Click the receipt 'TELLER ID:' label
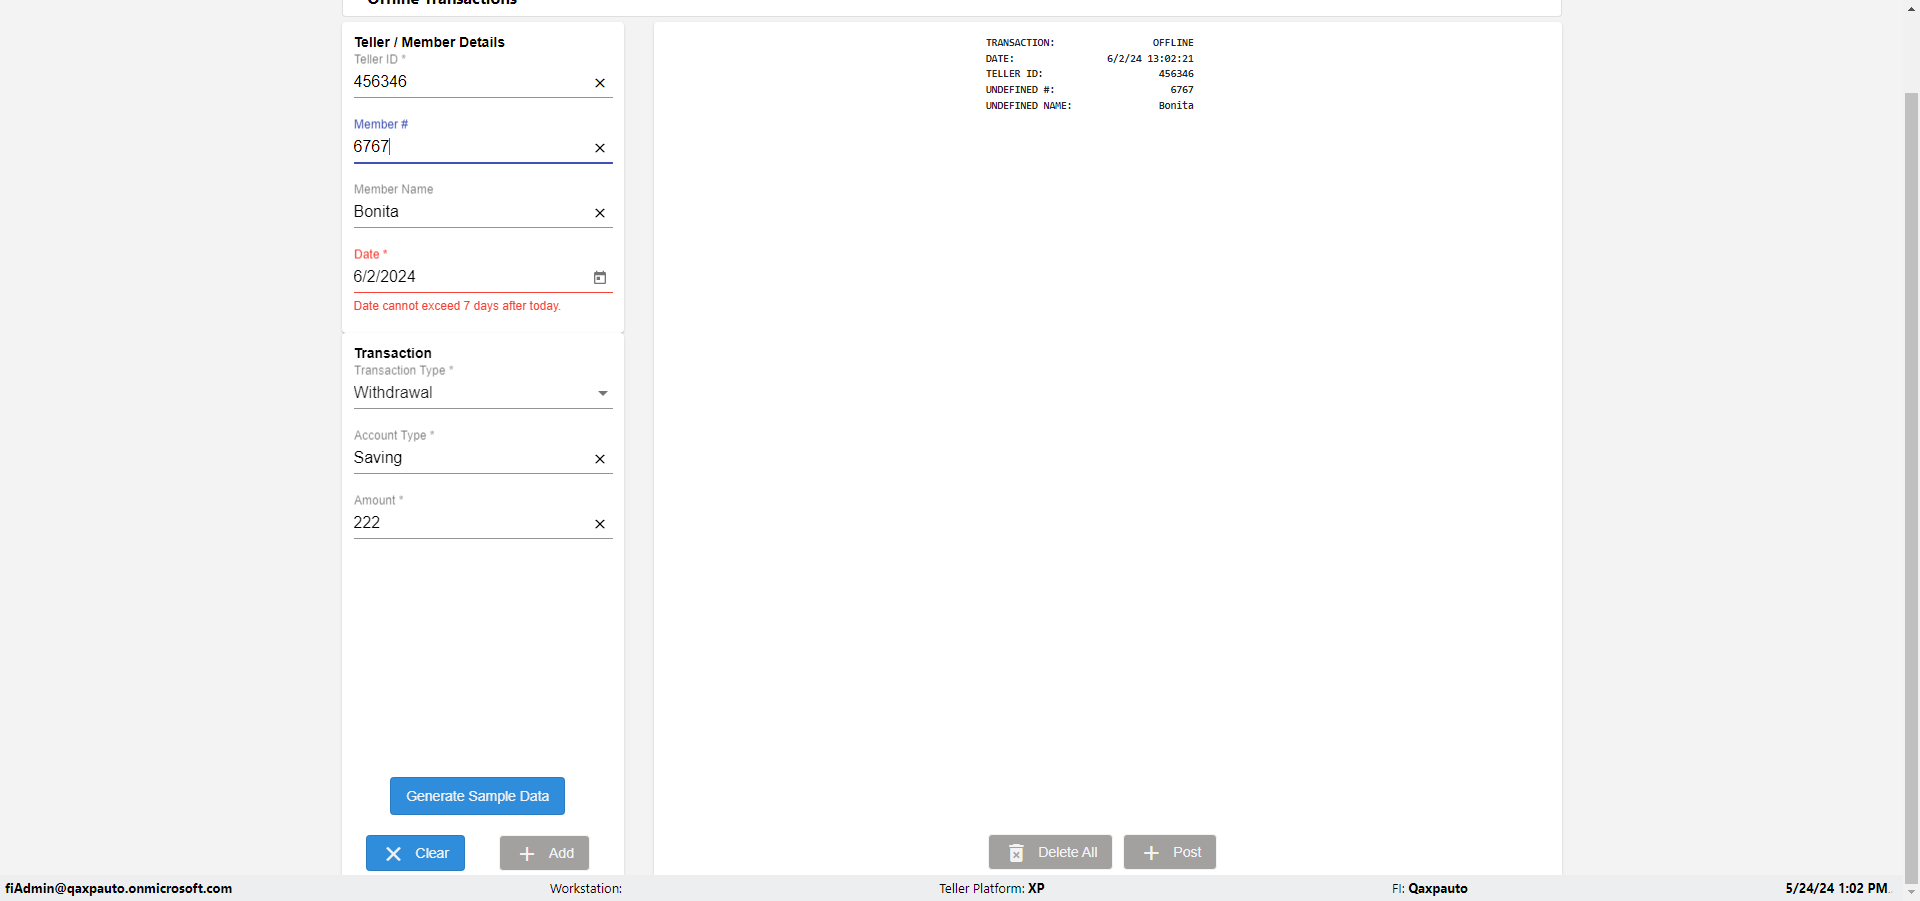1920x901 pixels. pyautogui.click(x=1014, y=74)
